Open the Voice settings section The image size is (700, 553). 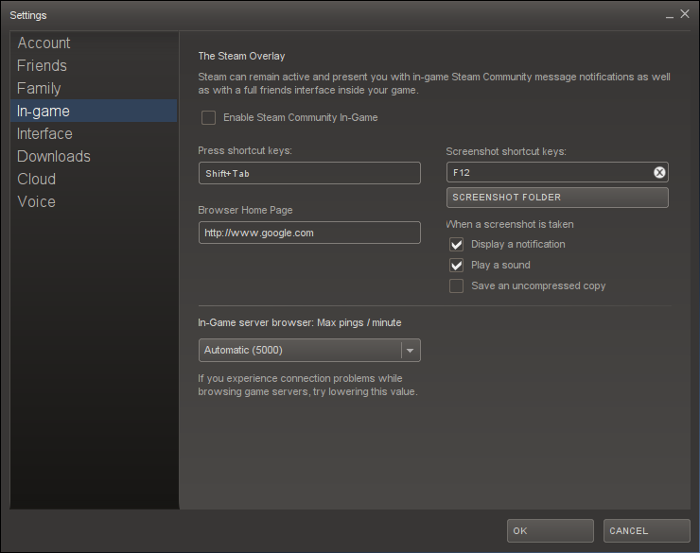(94, 202)
